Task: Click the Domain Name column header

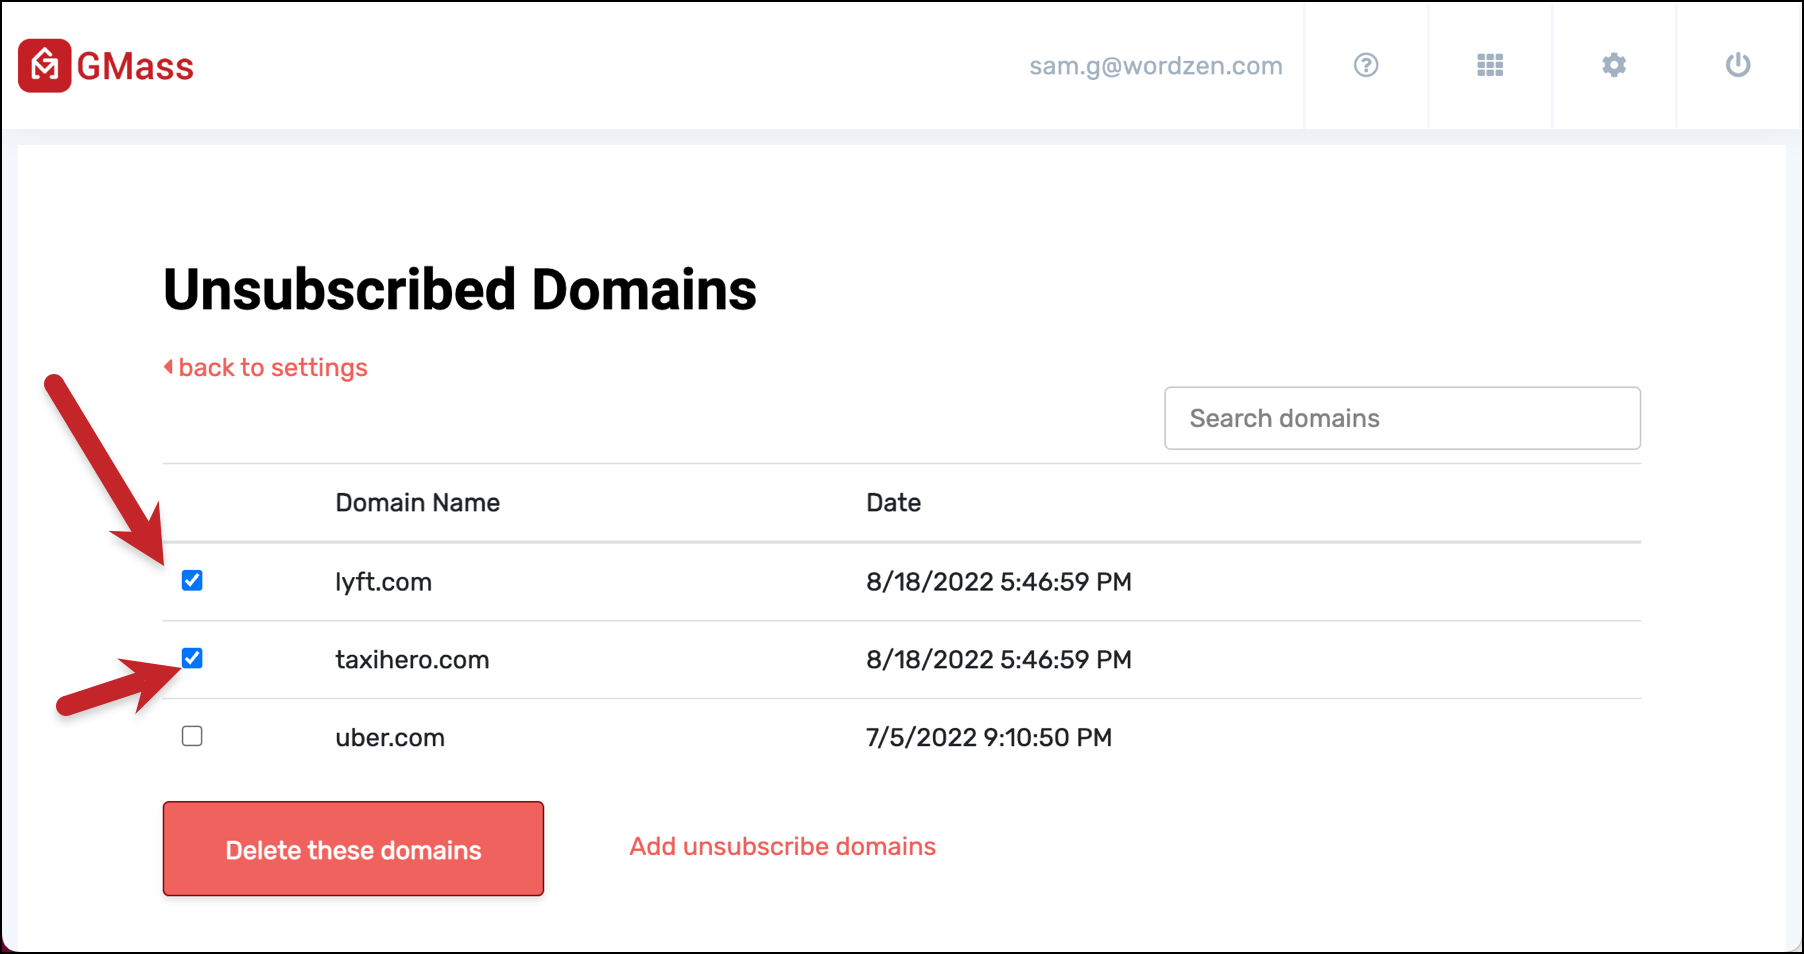Action: pos(417,502)
